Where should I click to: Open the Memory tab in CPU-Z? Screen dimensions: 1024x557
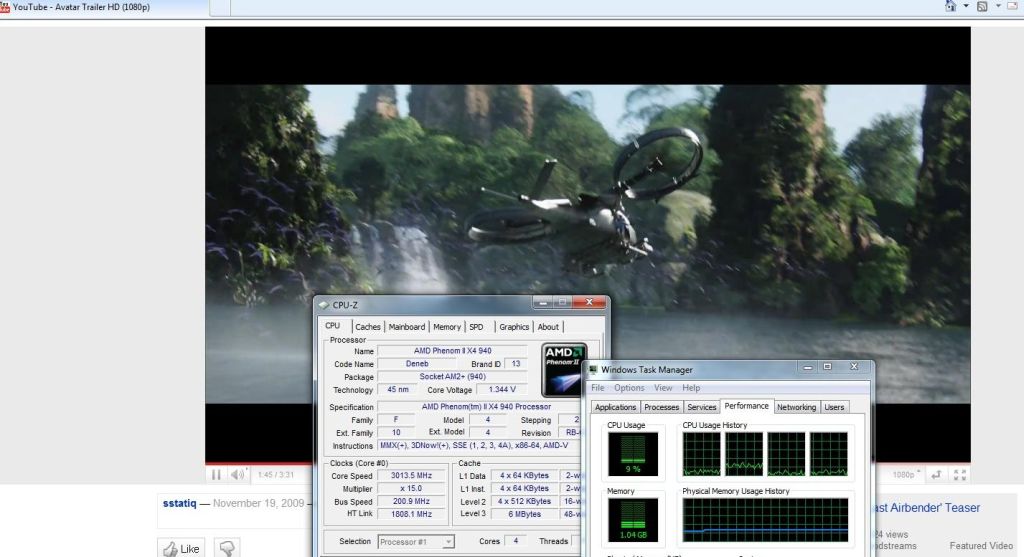tap(447, 326)
